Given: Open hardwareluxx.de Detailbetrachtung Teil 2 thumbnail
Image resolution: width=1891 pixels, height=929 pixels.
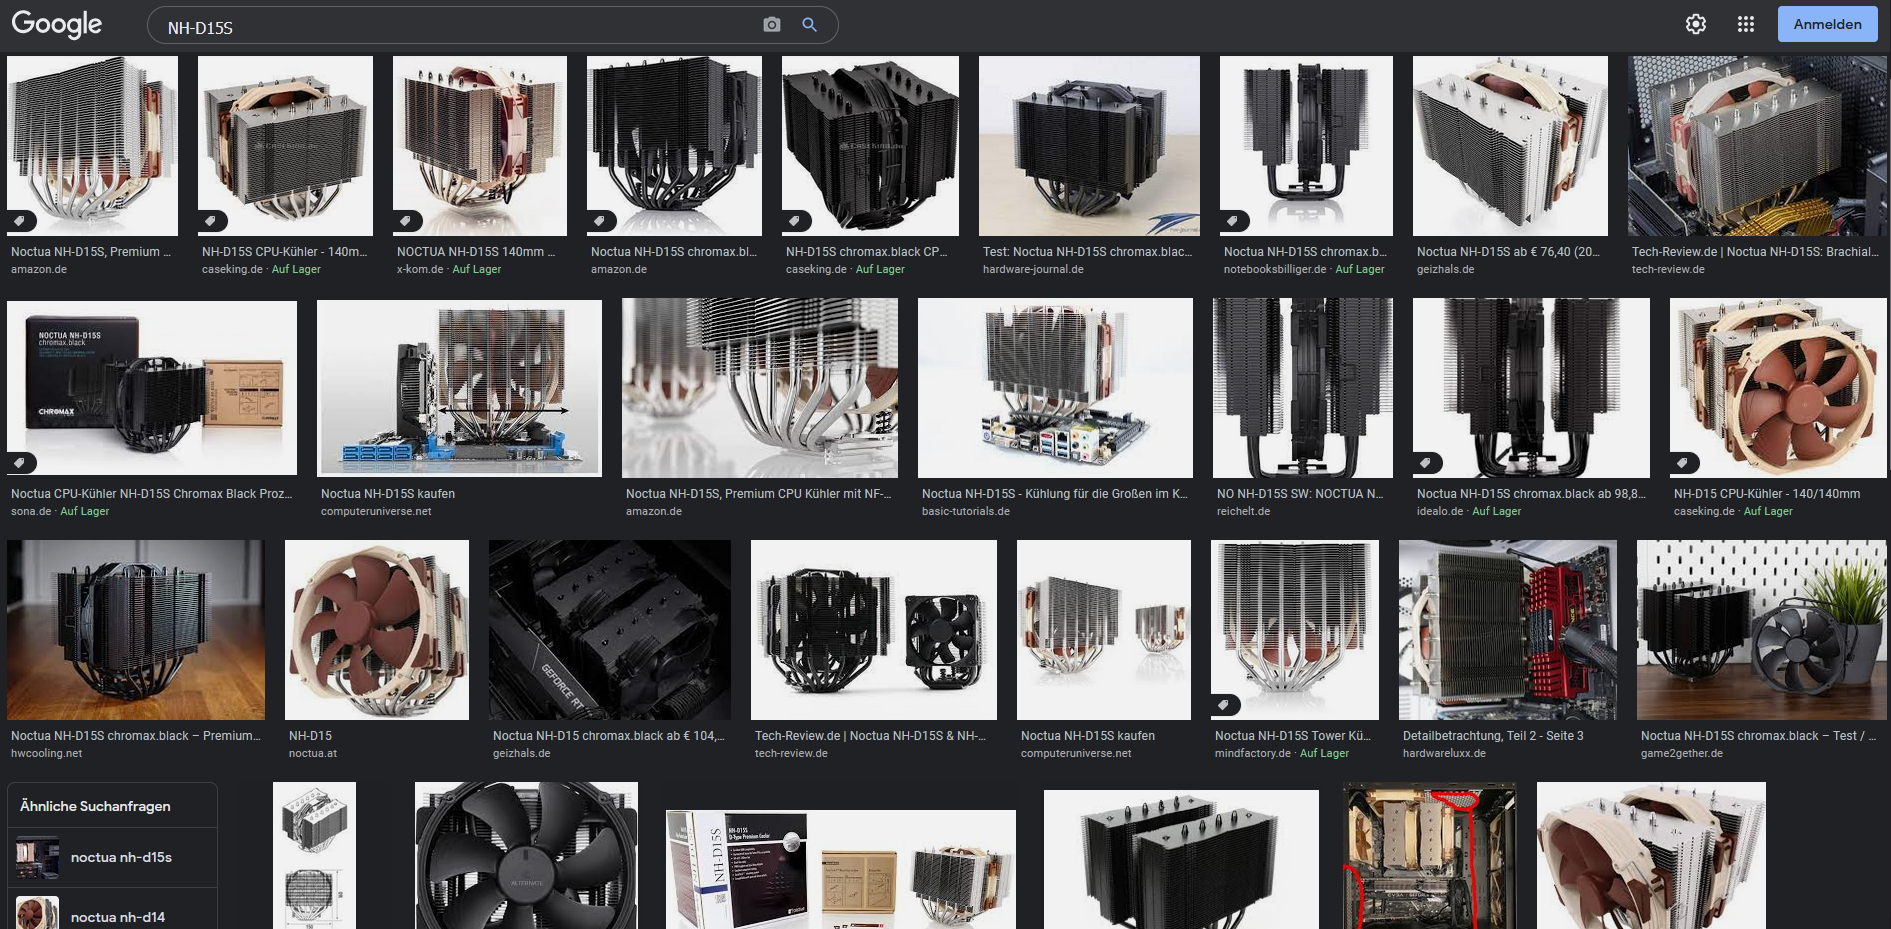Looking at the screenshot, I should (1508, 630).
